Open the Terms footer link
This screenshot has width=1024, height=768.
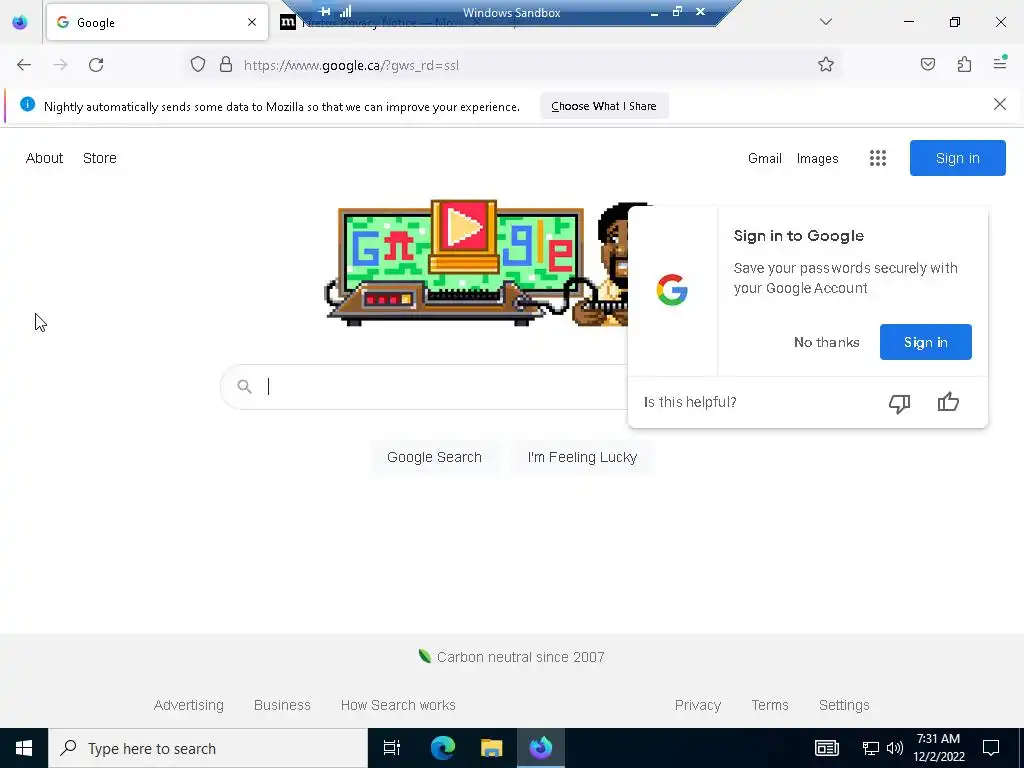[x=769, y=705]
